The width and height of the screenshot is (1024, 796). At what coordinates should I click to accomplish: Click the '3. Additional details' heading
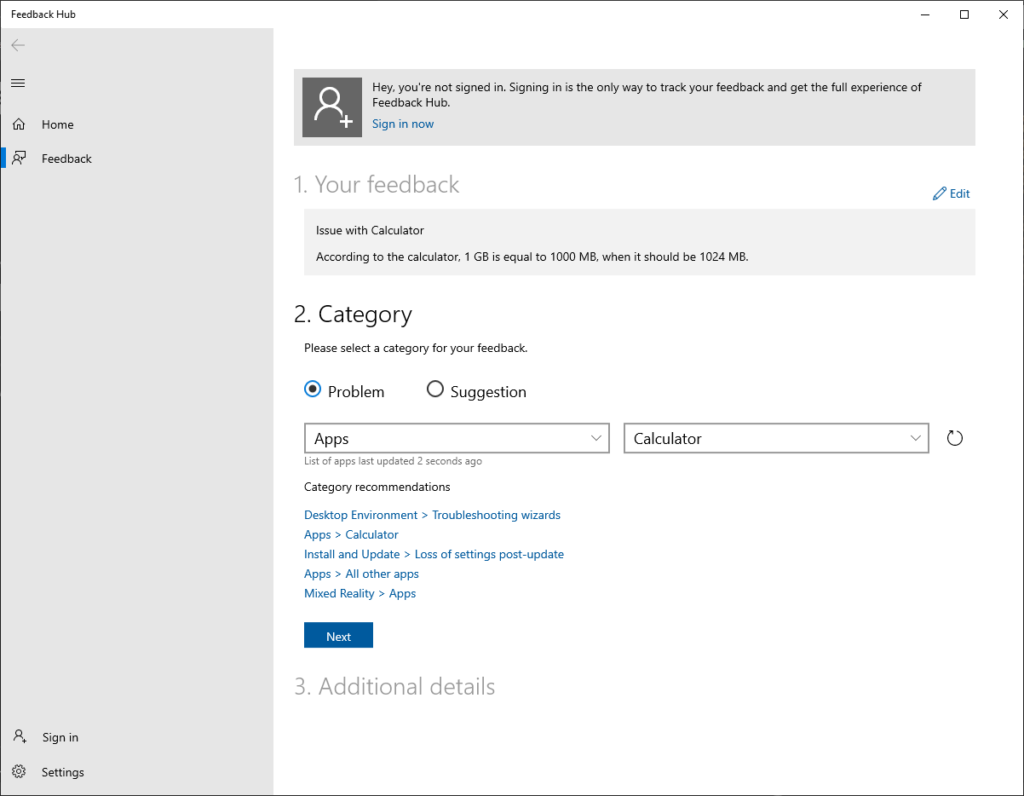click(x=394, y=686)
